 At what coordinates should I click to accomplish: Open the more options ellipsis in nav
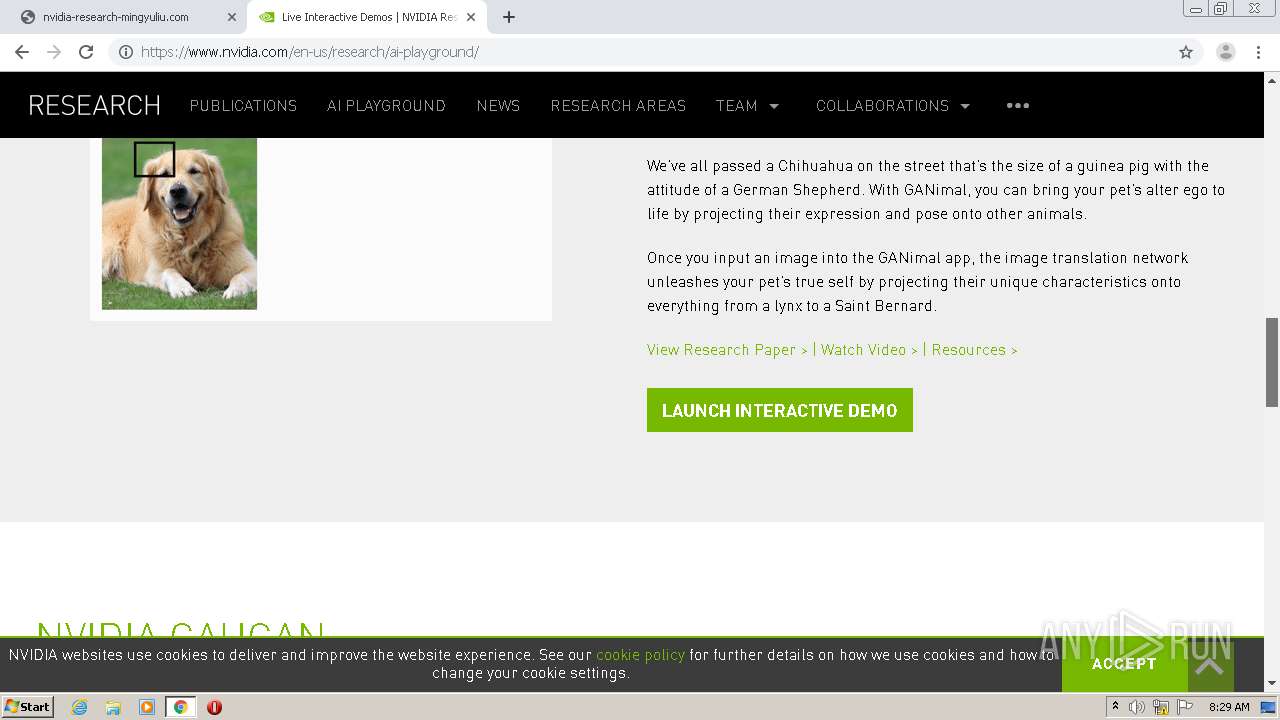(x=1018, y=105)
